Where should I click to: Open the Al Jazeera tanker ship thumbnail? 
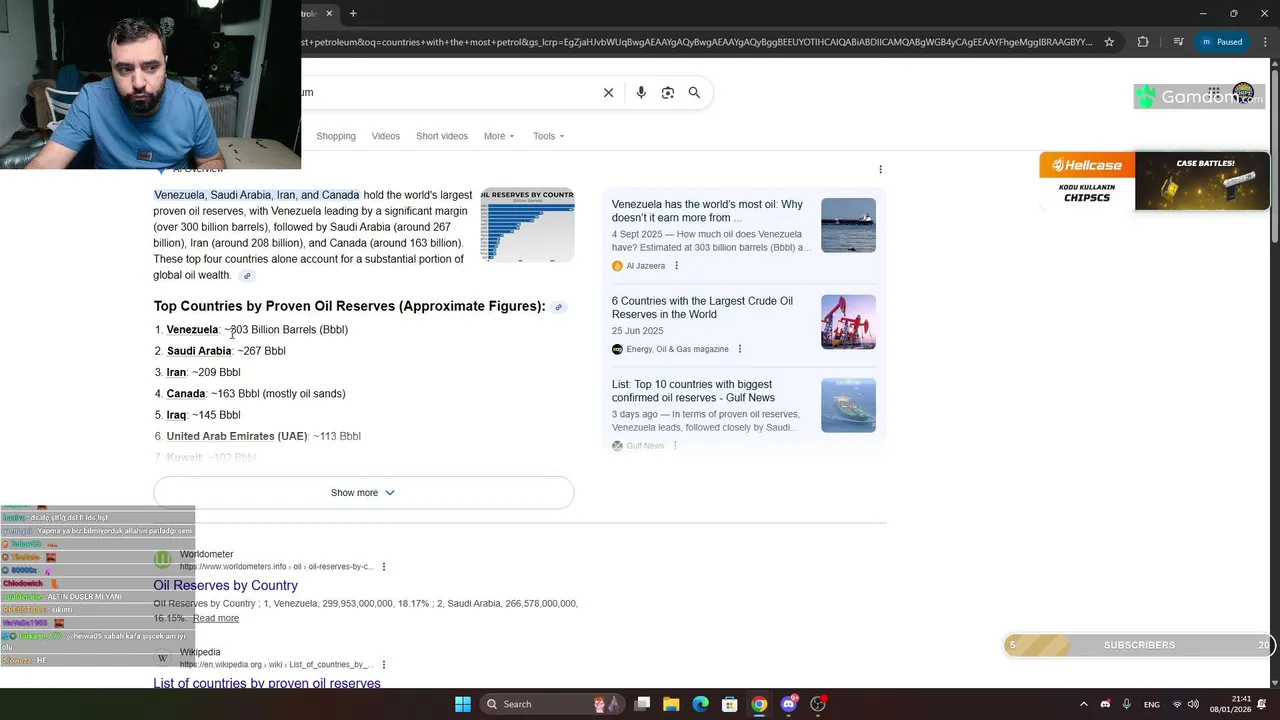(848, 225)
